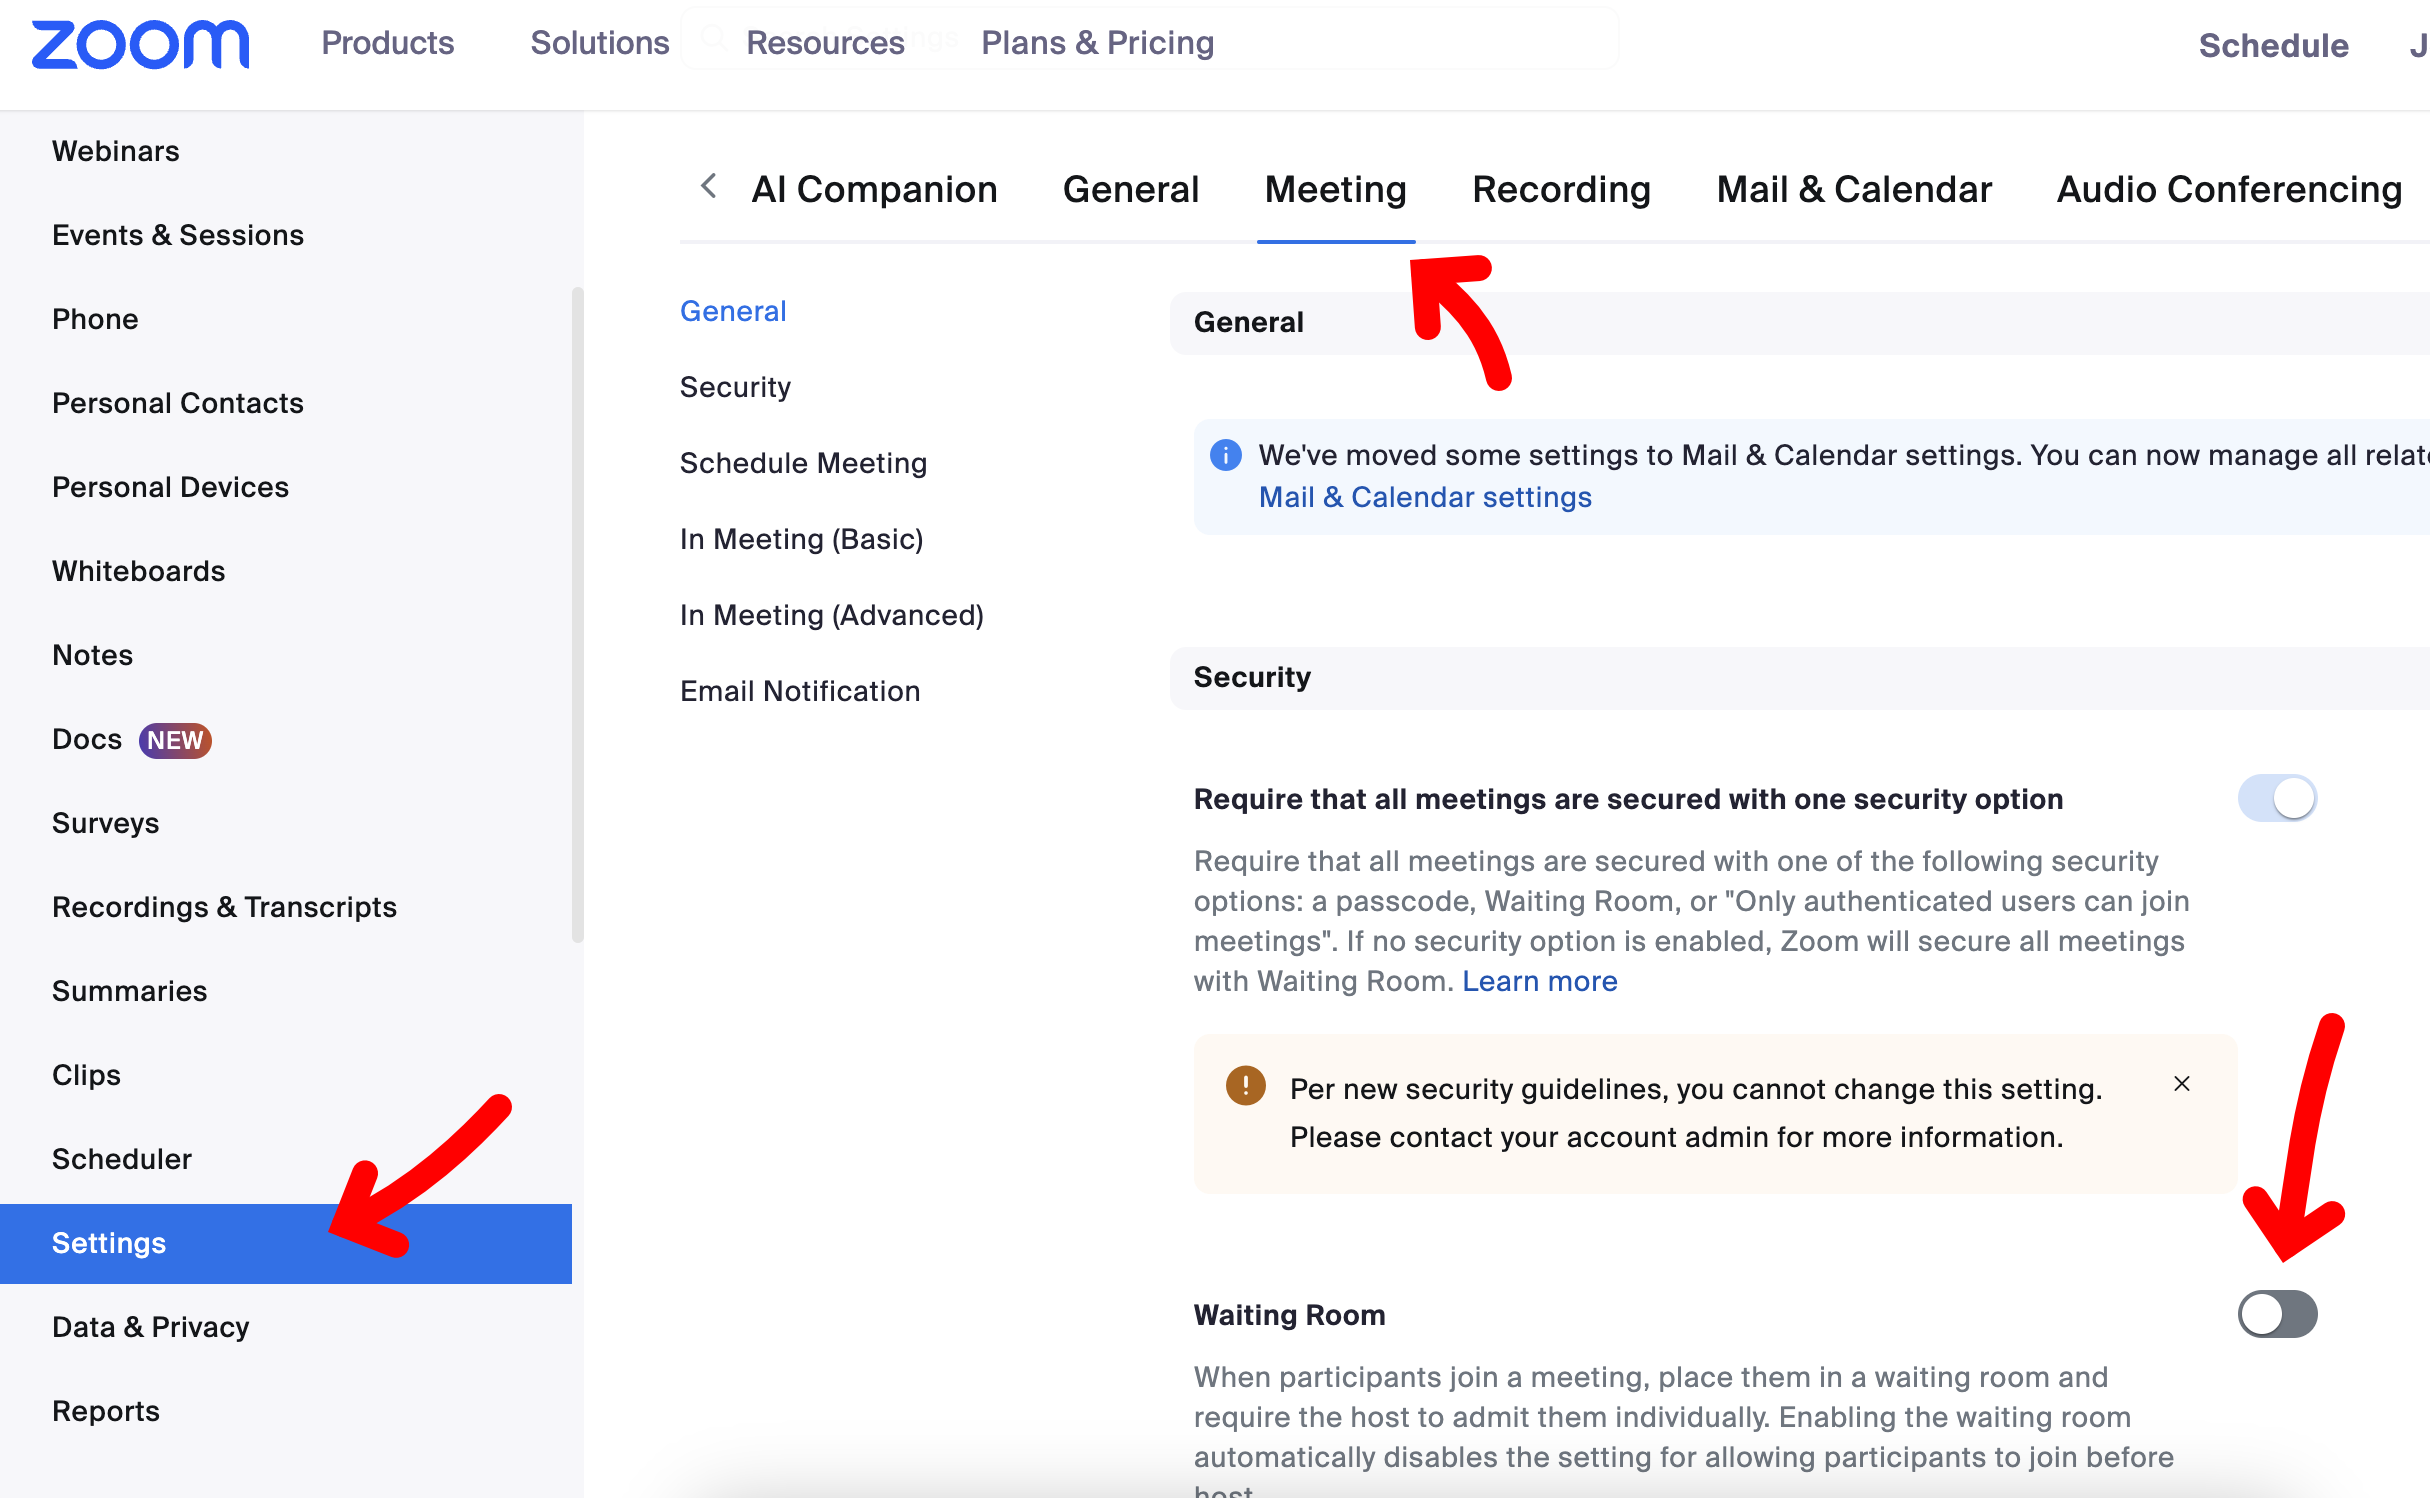The image size is (2430, 1498).
Task: Click the Zoom logo
Action: point(140,44)
